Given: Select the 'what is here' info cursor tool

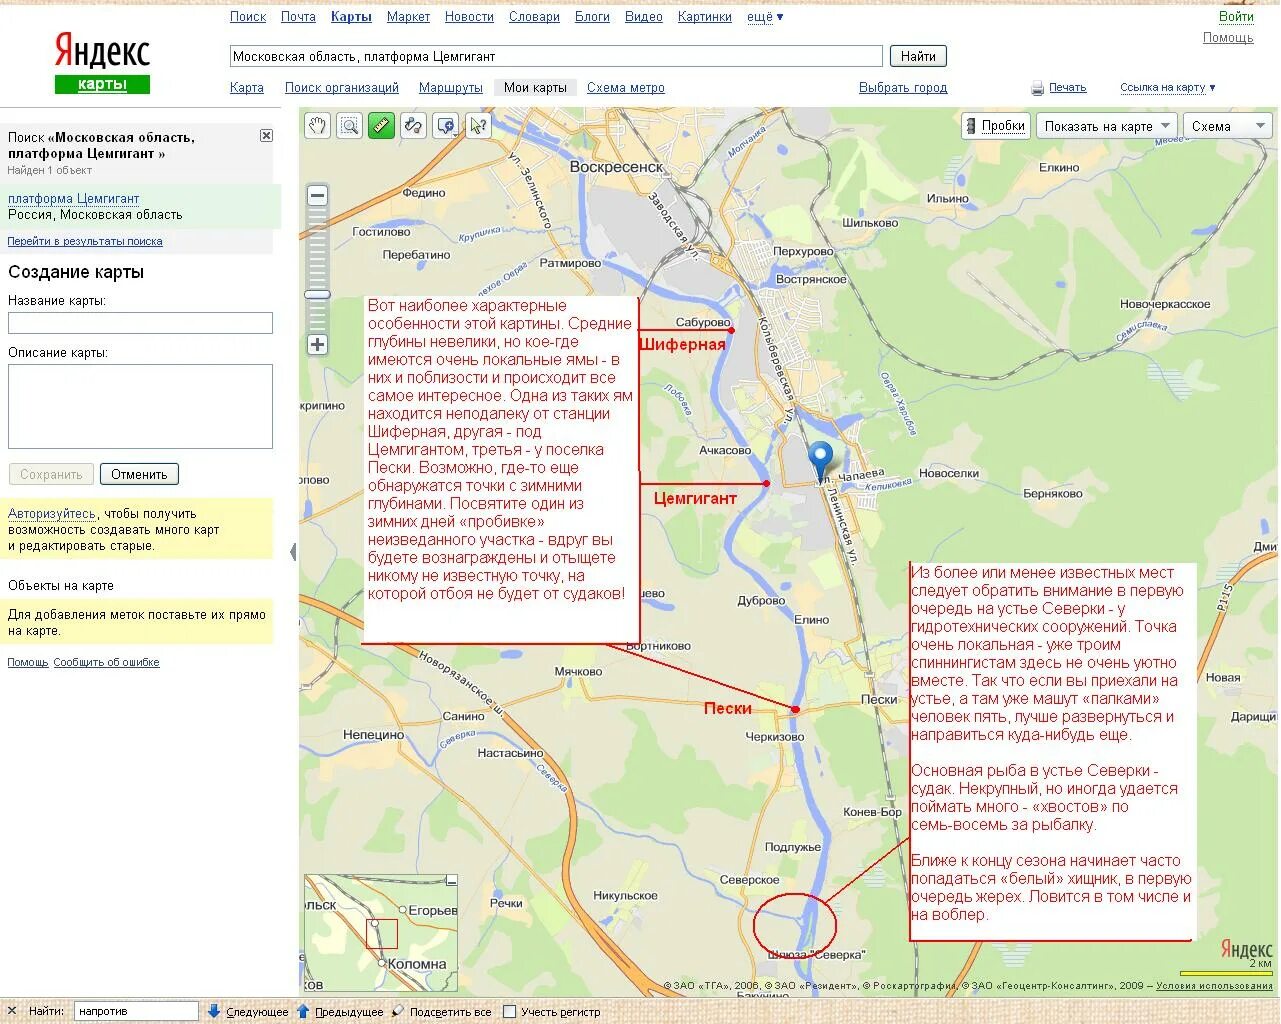Looking at the screenshot, I should [478, 126].
